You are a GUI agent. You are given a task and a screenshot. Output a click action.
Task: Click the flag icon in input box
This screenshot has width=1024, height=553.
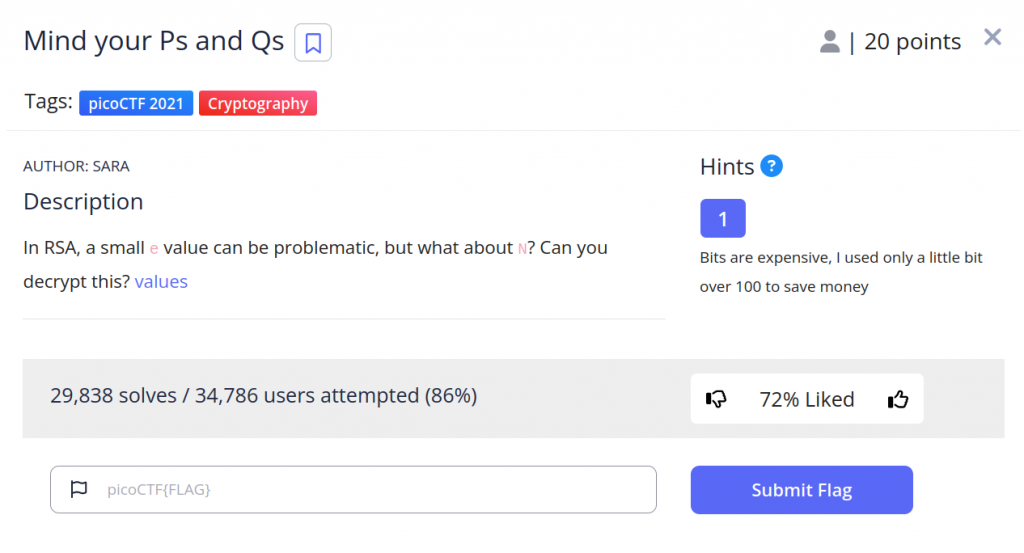pos(79,490)
